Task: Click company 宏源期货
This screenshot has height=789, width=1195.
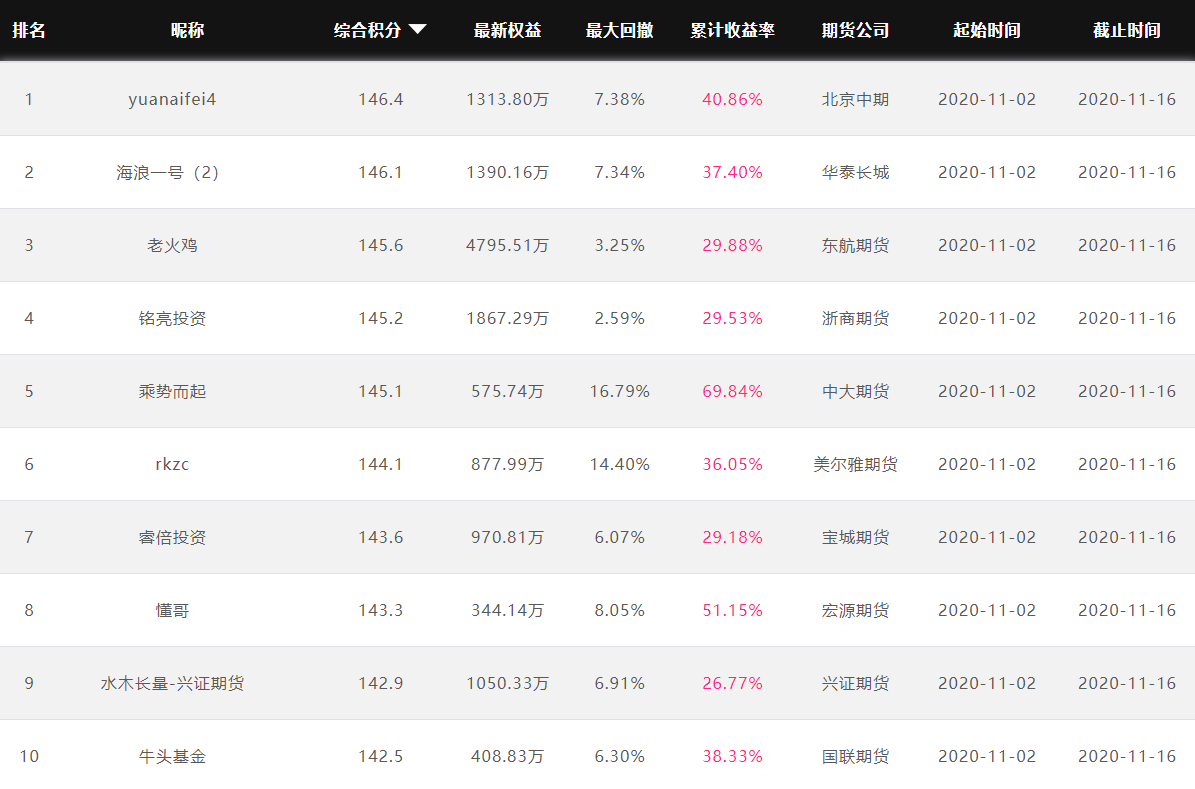Action: 855,611
